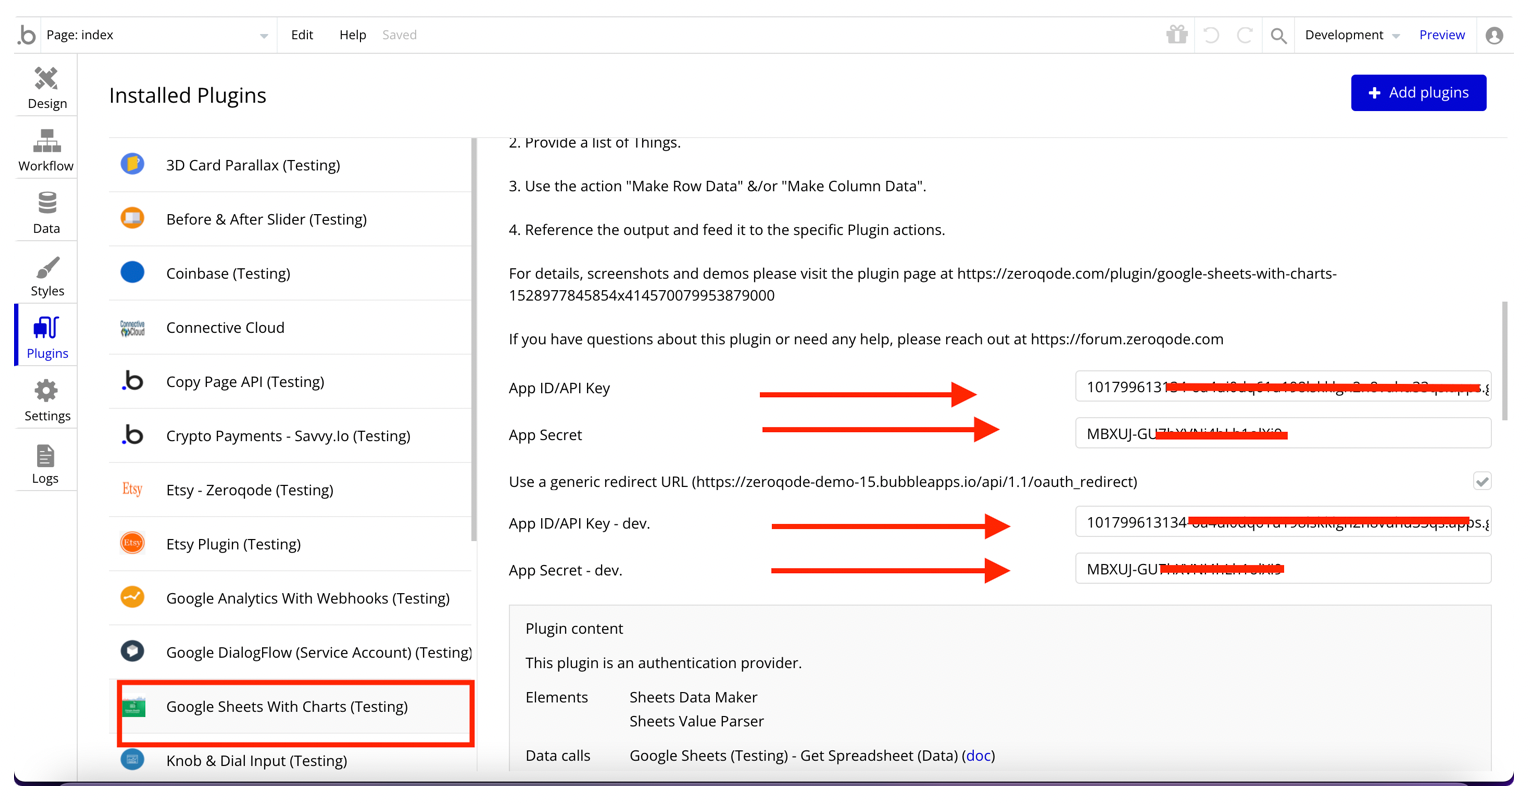Click the plugin list scrollbar
This screenshot has height=804, width=1530.
(473, 340)
